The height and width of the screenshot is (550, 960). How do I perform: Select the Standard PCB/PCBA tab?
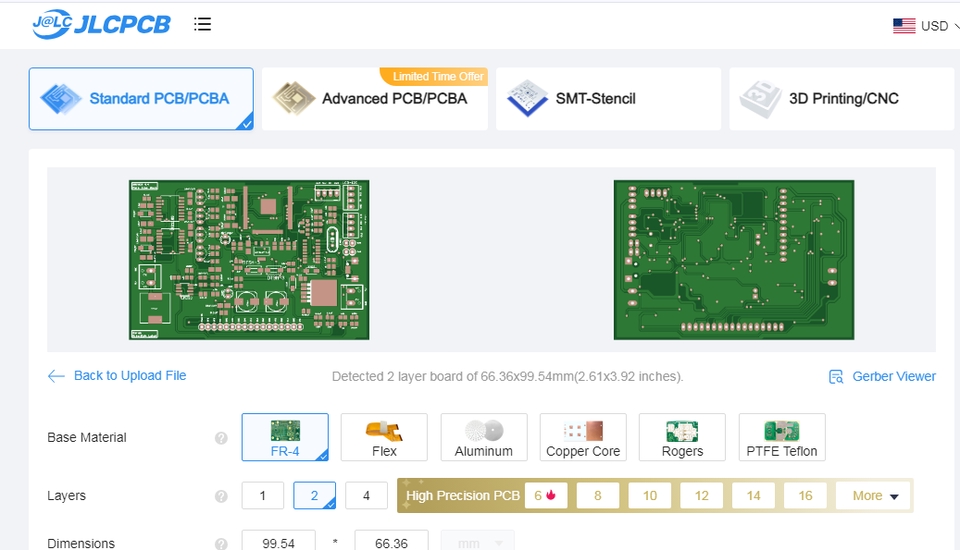(141, 99)
